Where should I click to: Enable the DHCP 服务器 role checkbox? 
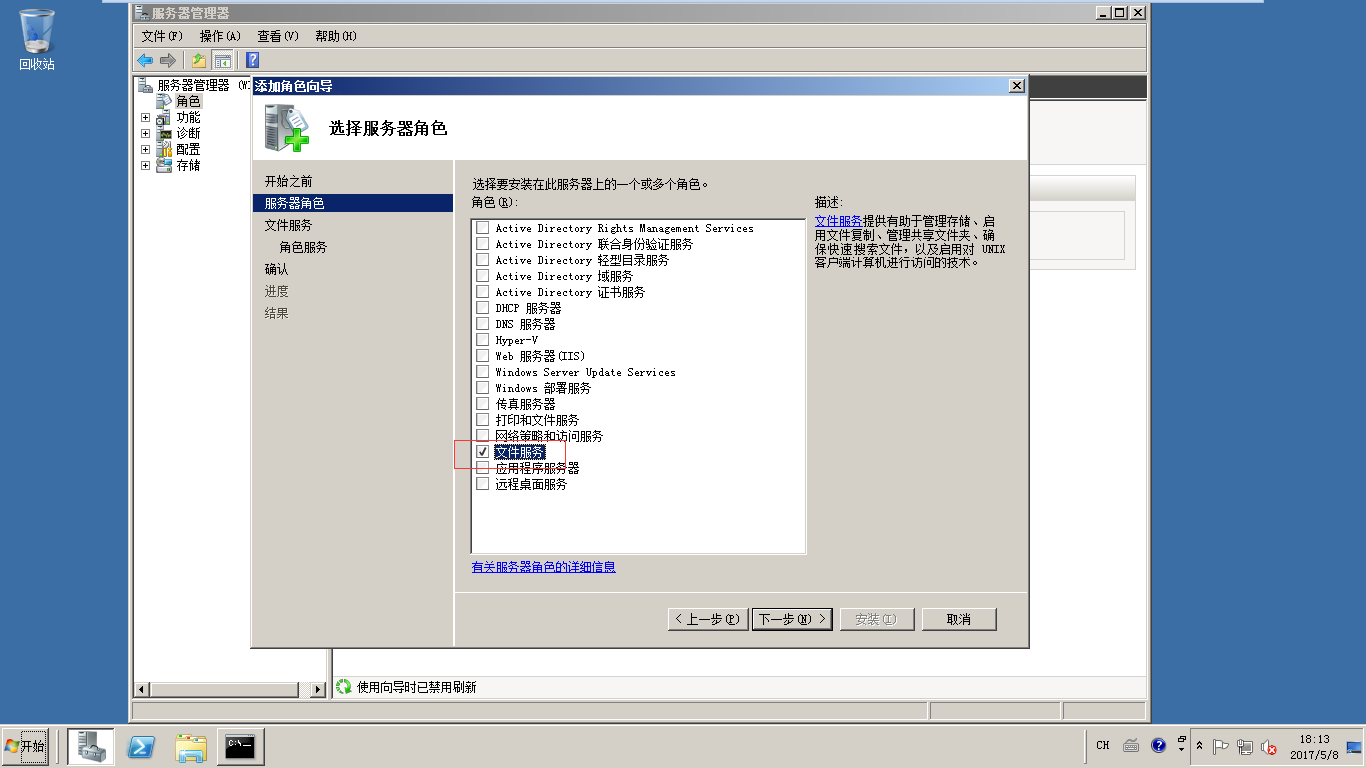tap(483, 308)
